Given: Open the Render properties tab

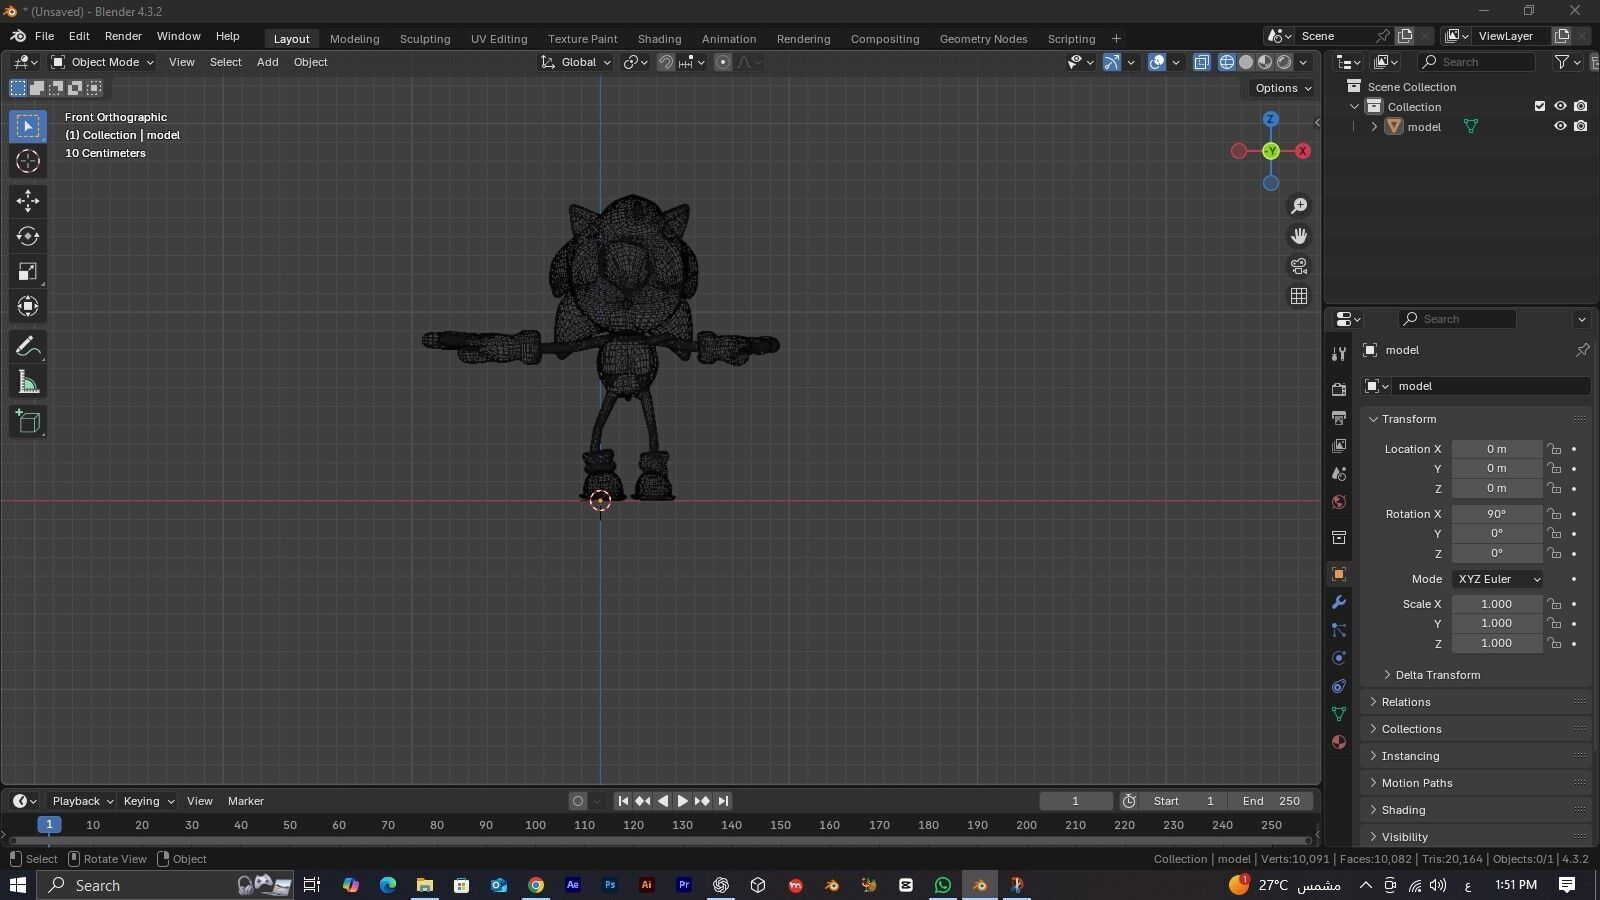Looking at the screenshot, I should 1339,389.
